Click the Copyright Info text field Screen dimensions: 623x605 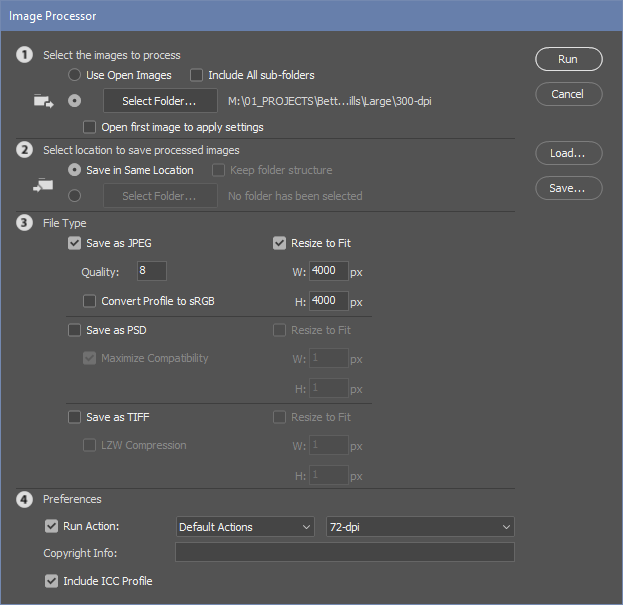344,553
